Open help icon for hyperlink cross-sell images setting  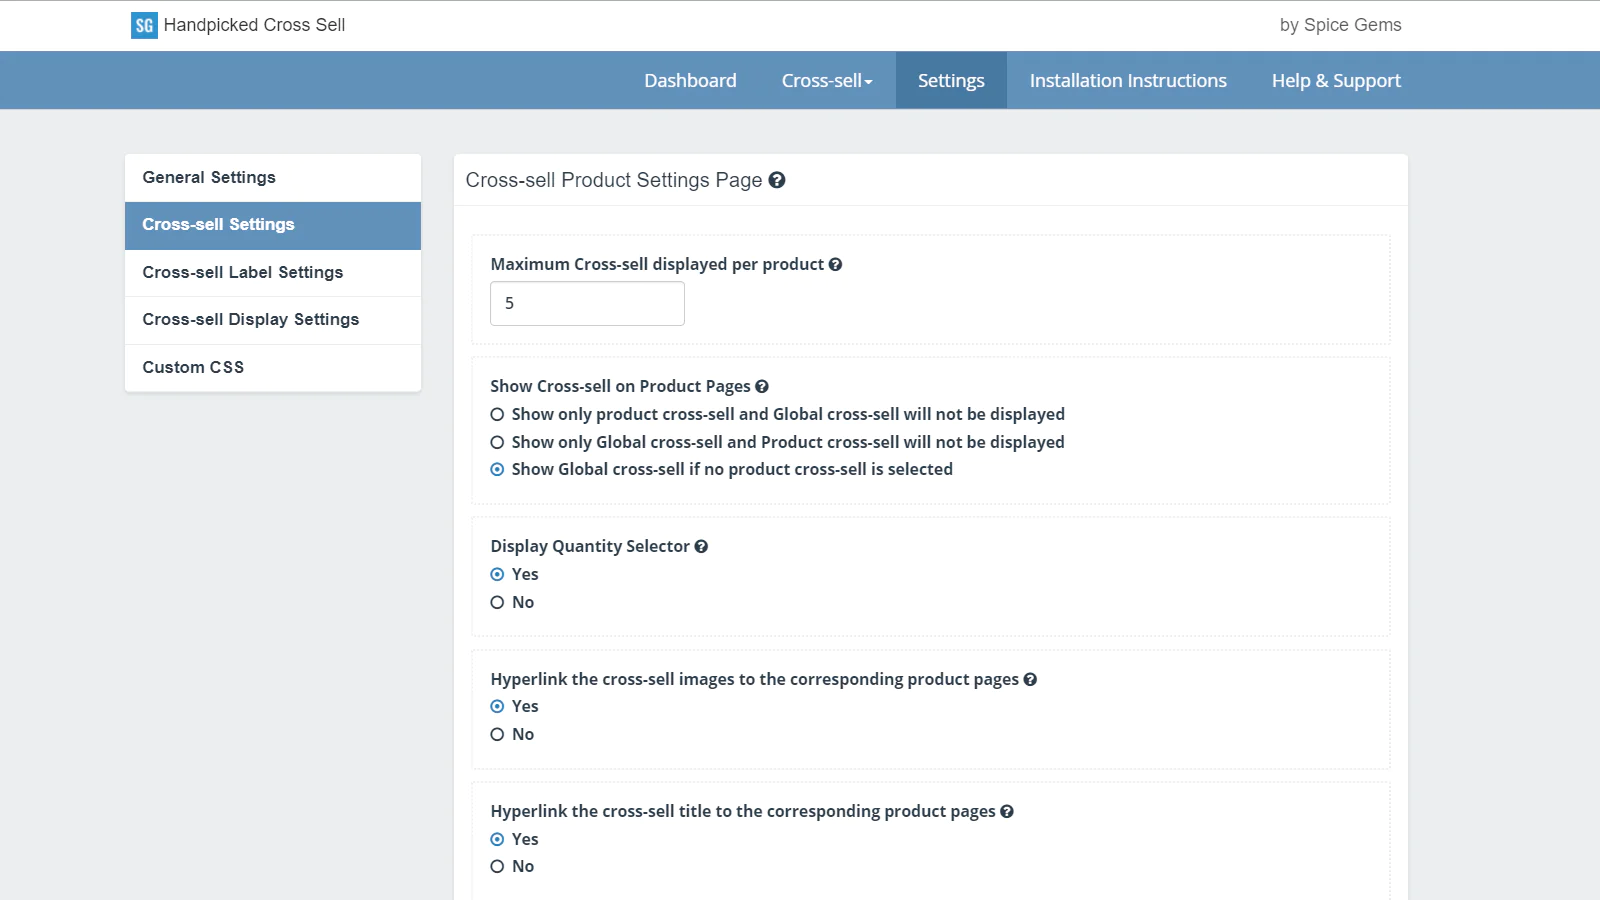point(1030,679)
